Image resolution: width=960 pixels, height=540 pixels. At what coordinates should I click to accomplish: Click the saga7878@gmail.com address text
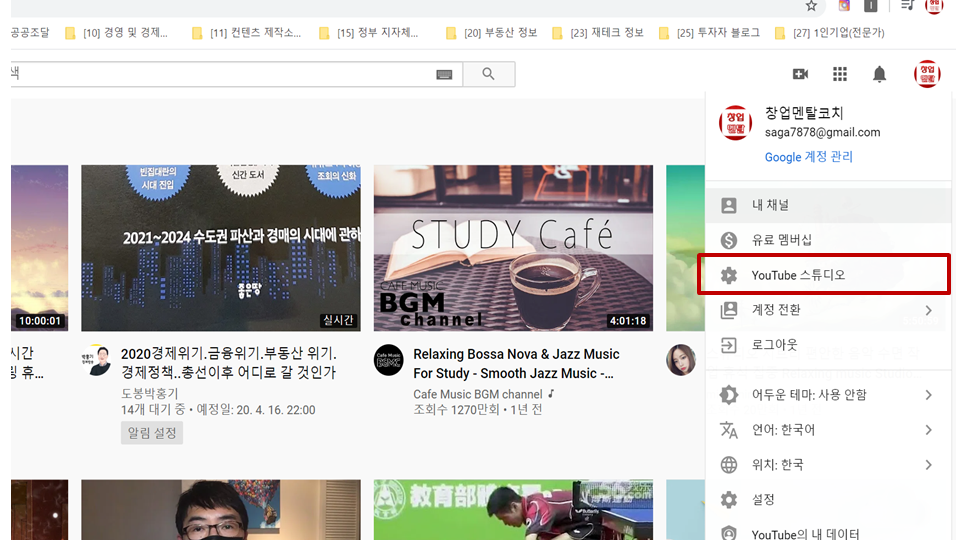822,132
